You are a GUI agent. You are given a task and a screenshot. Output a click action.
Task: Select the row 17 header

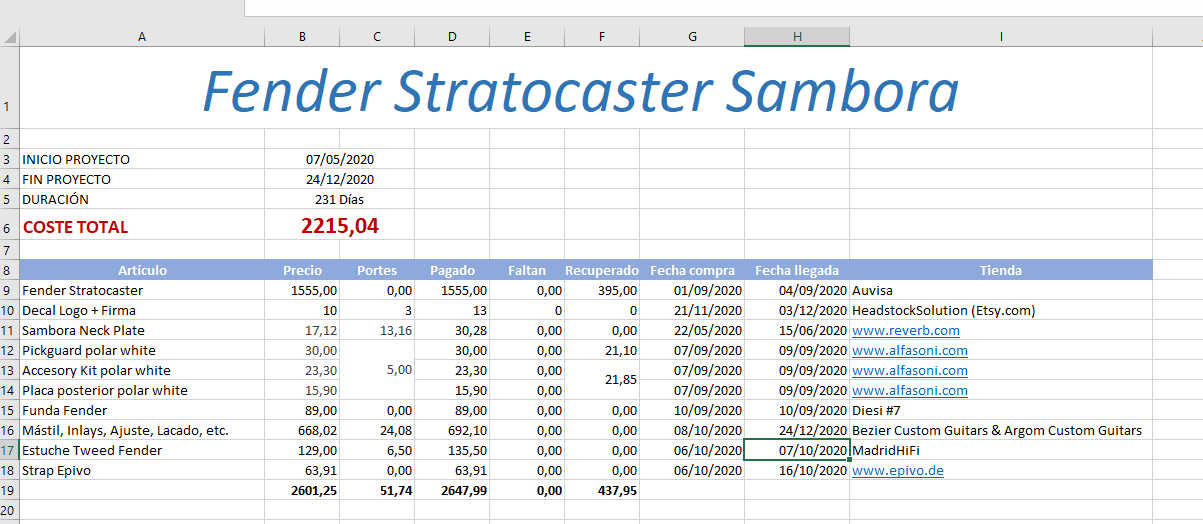(9, 450)
